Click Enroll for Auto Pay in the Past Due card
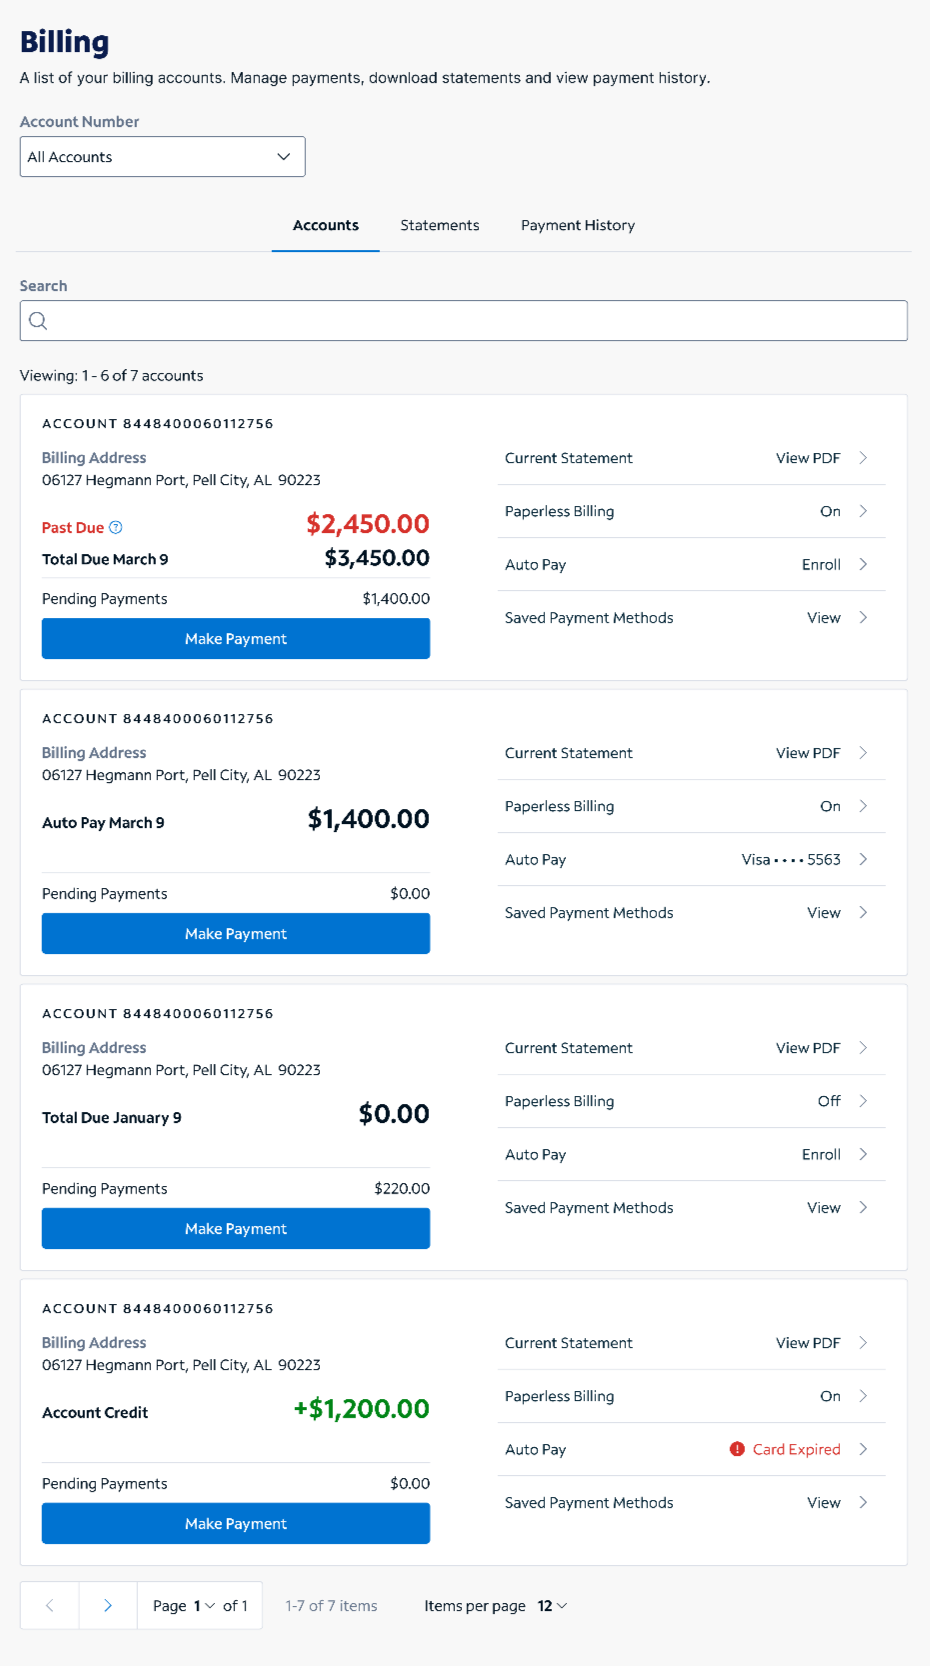The image size is (930, 1666). pos(821,565)
